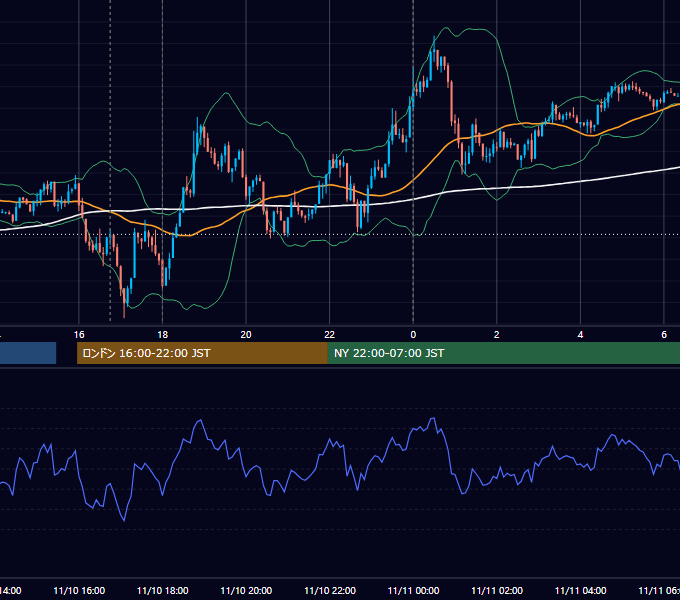Select the "0" midnight label on upper axis
680x600 pixels.
(413, 335)
